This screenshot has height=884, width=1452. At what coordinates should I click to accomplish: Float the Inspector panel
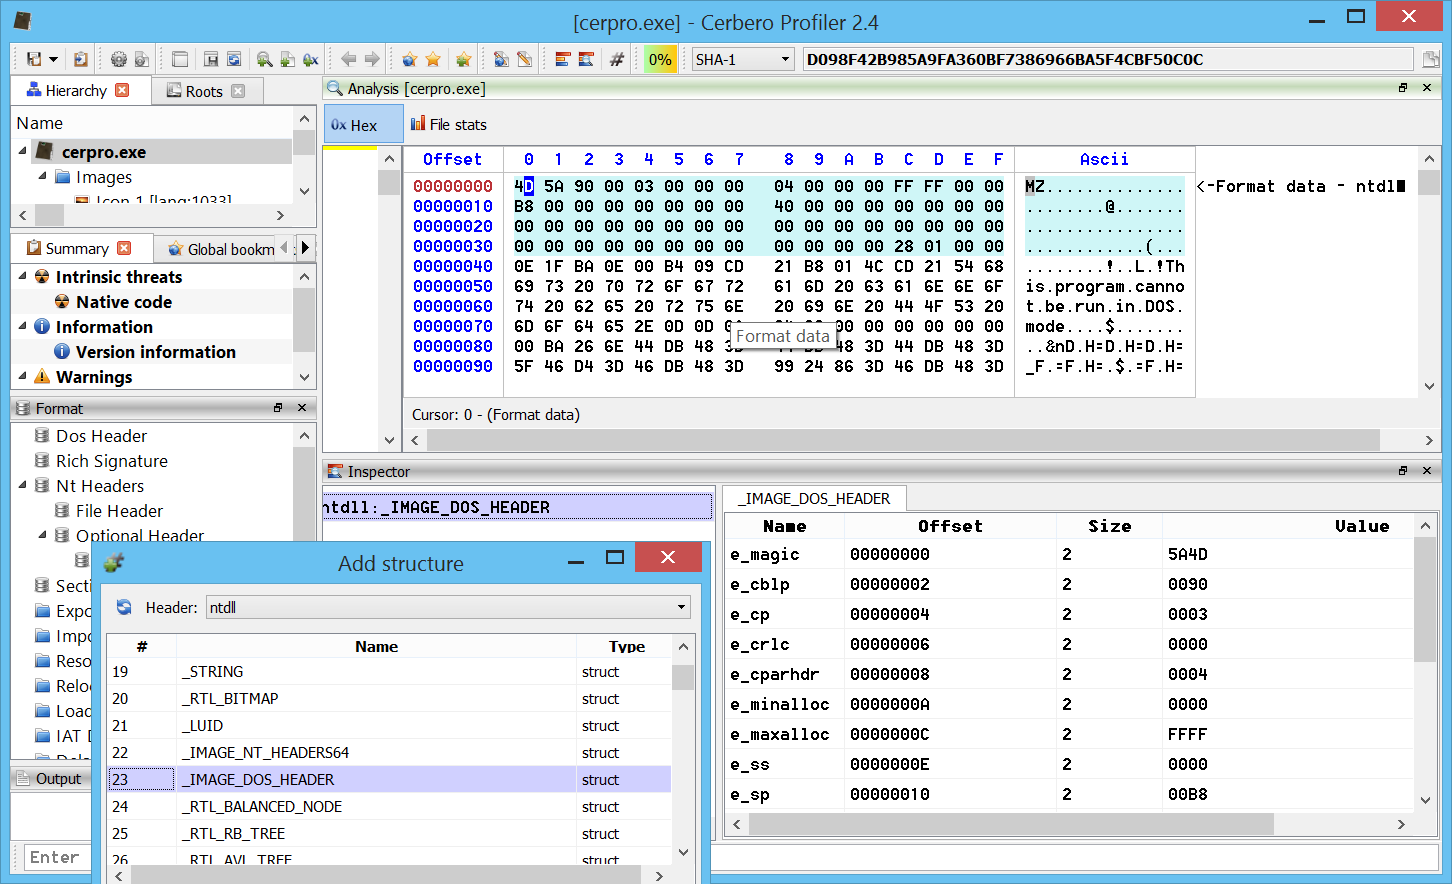[x=1402, y=471]
